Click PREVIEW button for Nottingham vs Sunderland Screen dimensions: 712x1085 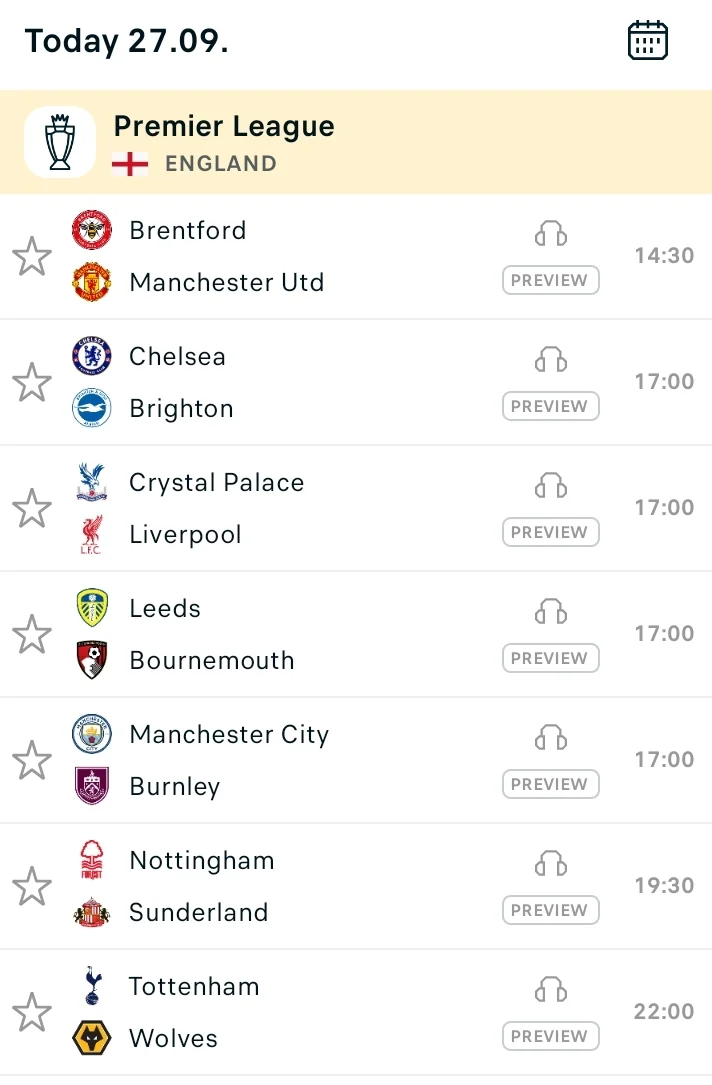click(551, 910)
